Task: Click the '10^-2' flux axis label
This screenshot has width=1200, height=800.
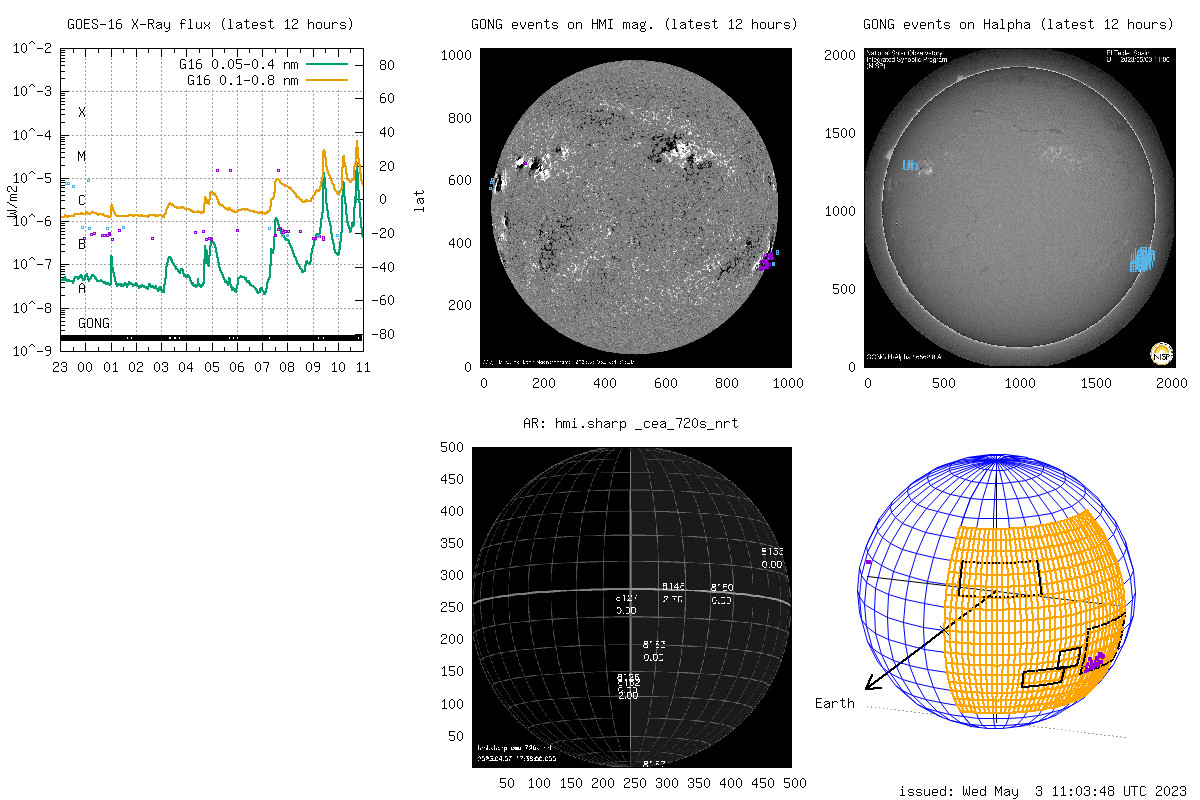Action: 33,47
